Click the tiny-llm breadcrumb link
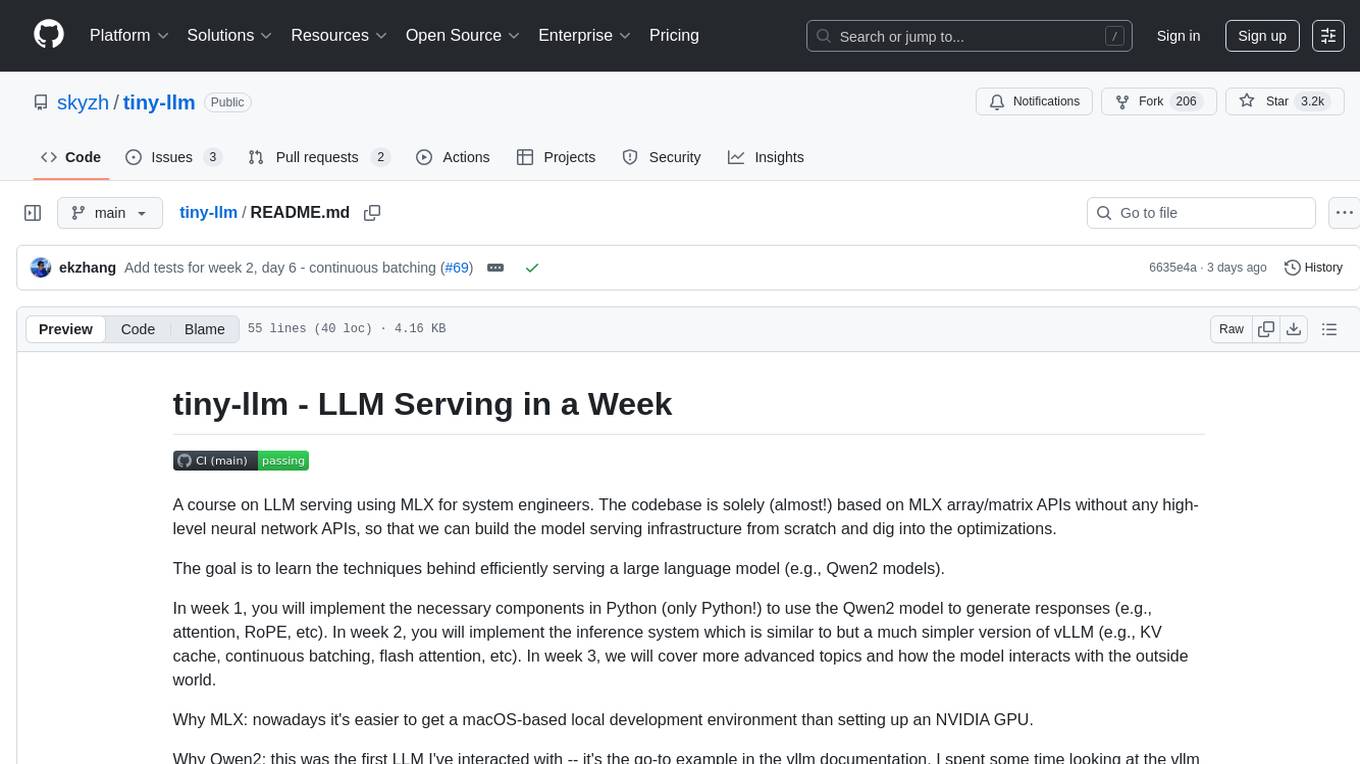 tap(208, 212)
